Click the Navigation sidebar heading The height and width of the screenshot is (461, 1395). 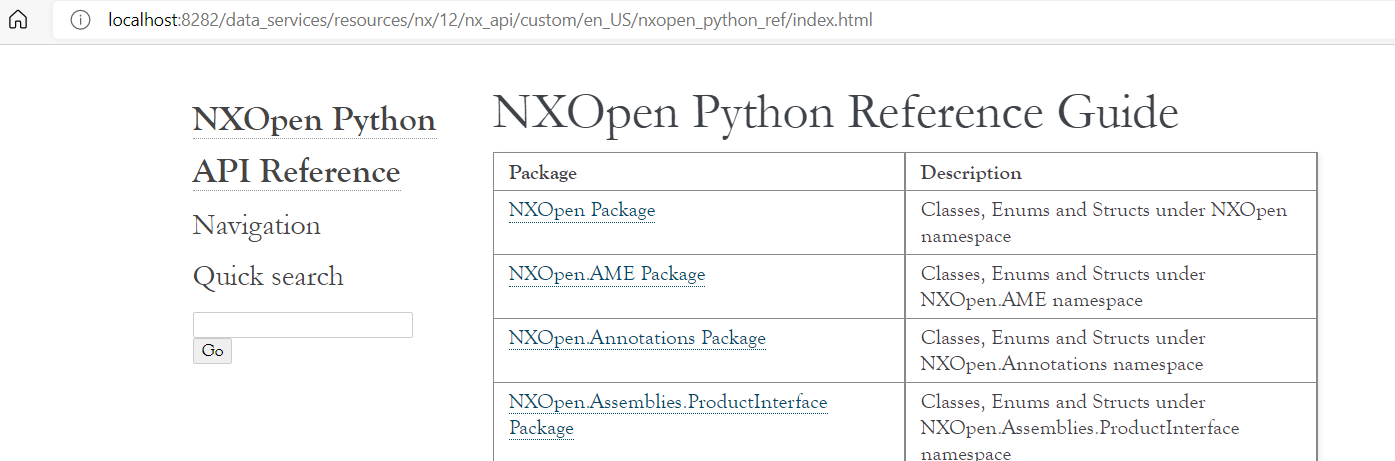[257, 226]
